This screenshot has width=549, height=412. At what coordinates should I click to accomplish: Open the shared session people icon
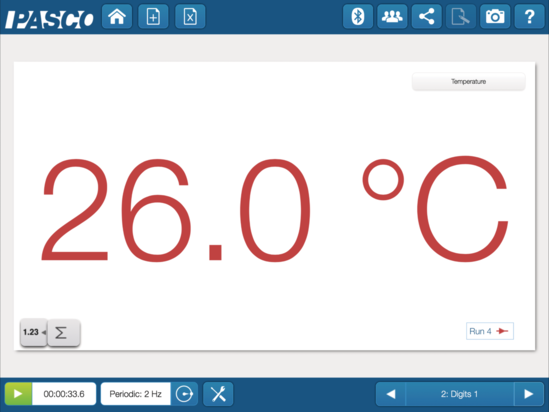392,16
